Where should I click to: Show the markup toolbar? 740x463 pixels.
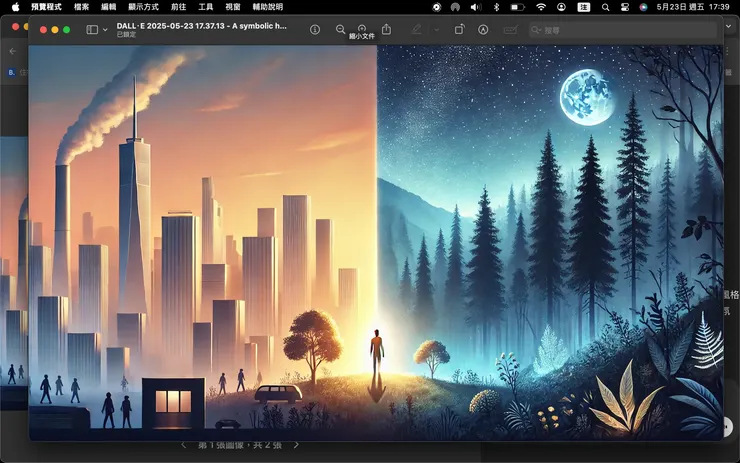[483, 30]
